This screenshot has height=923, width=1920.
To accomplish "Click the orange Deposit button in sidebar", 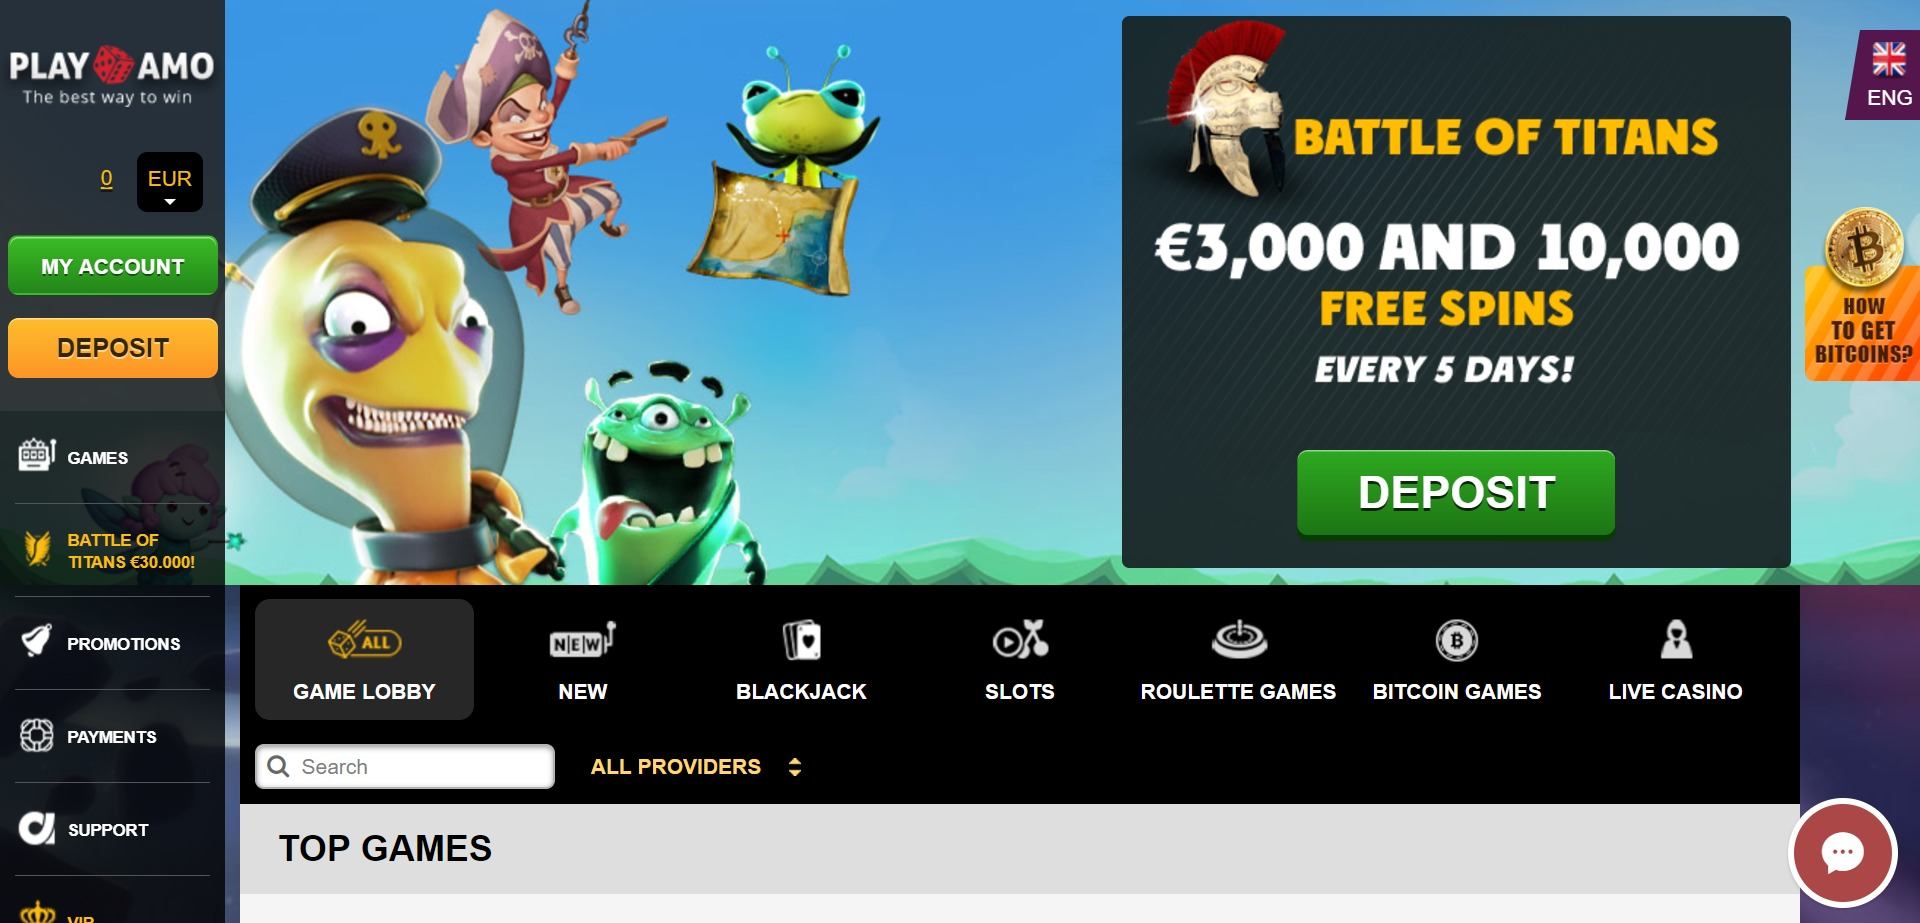I will pos(113,348).
